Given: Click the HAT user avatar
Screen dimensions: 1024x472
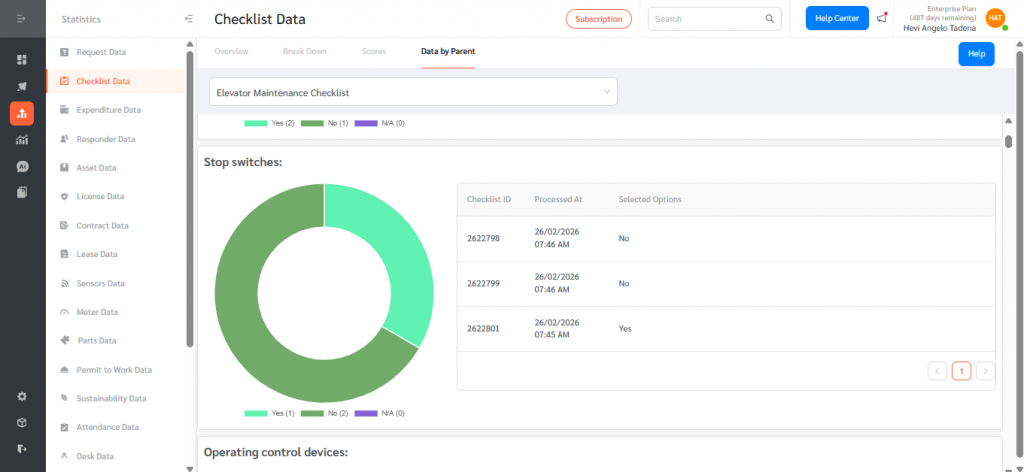Looking at the screenshot, I should click(995, 18).
